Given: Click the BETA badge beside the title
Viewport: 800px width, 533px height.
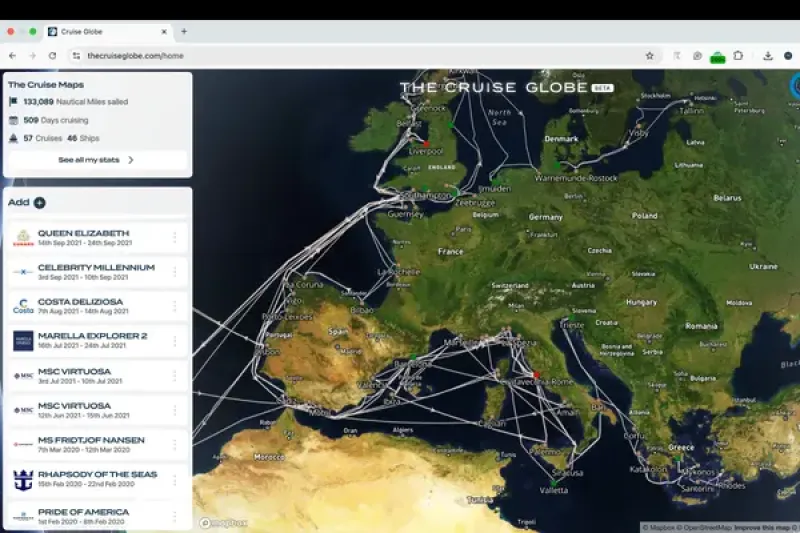Looking at the screenshot, I should click(x=602, y=88).
